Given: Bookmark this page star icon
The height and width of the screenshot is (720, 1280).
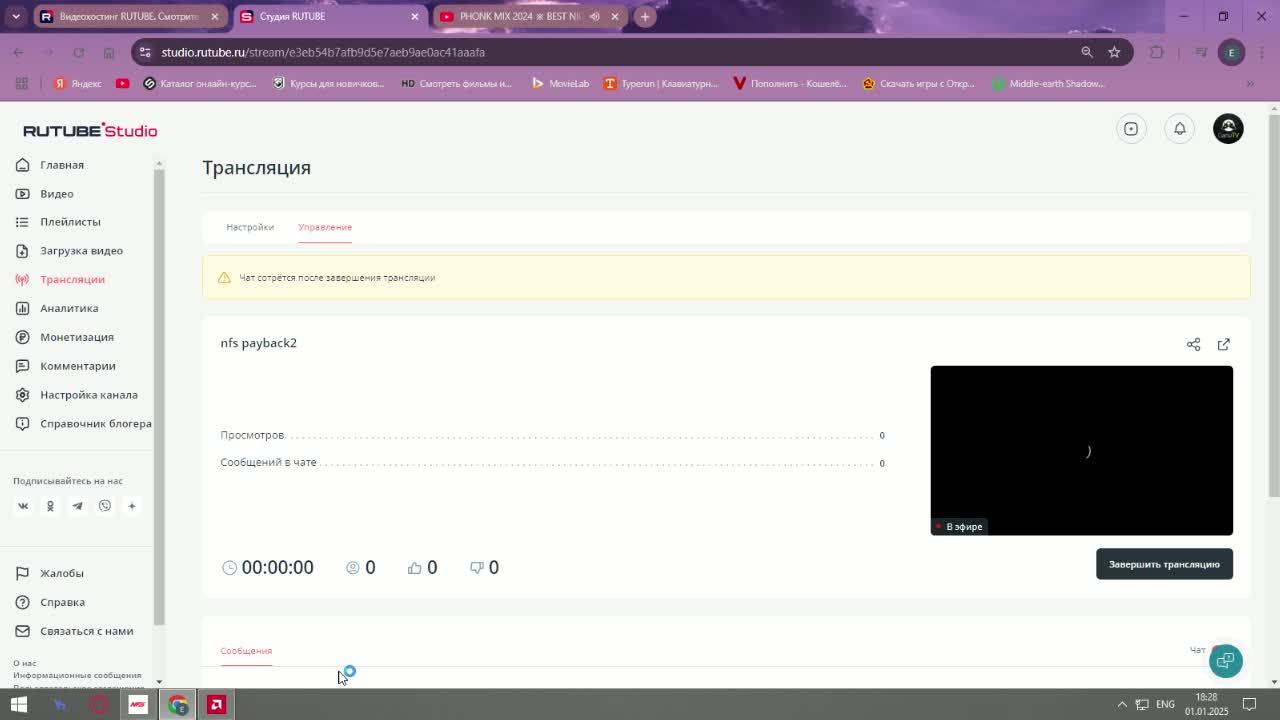Looking at the screenshot, I should 1114,52.
